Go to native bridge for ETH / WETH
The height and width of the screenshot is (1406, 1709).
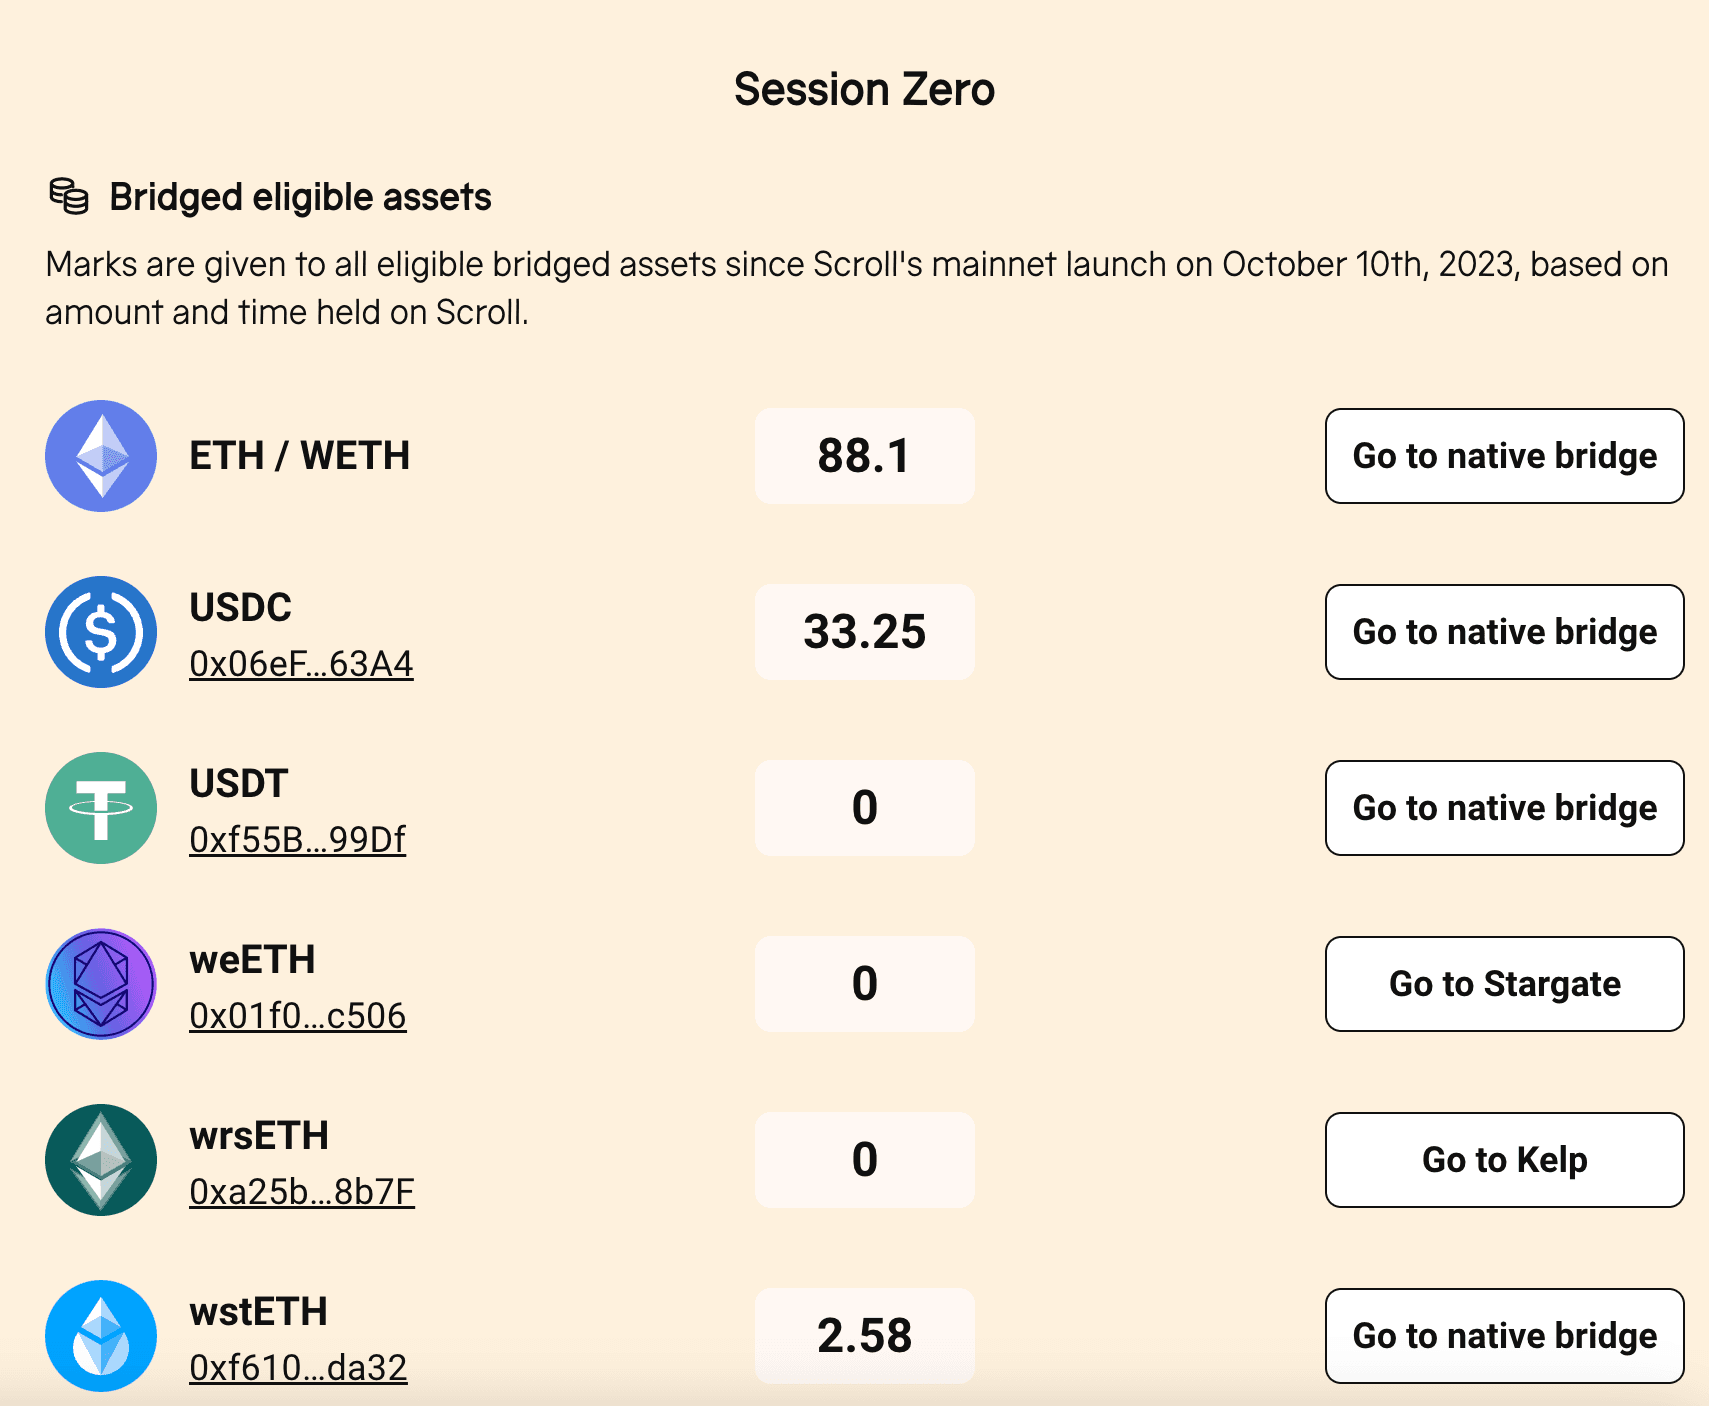[1505, 456]
